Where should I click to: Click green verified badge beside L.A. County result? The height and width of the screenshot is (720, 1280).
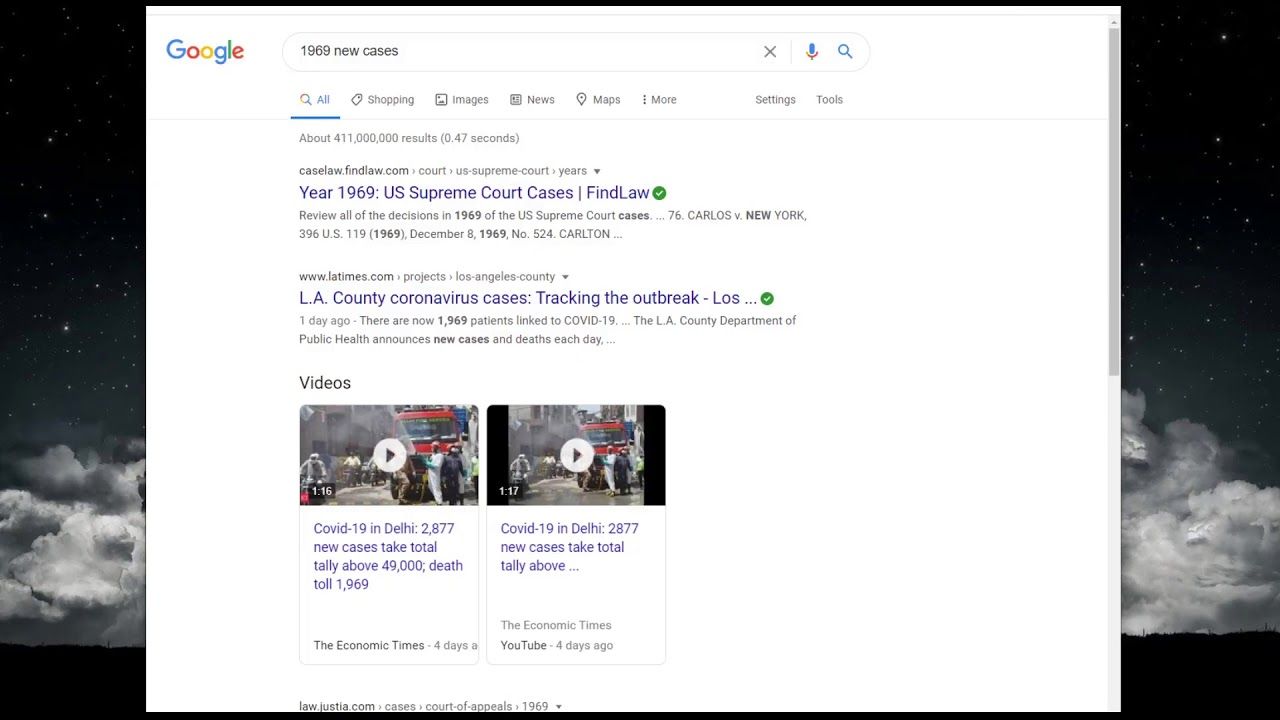pos(767,298)
